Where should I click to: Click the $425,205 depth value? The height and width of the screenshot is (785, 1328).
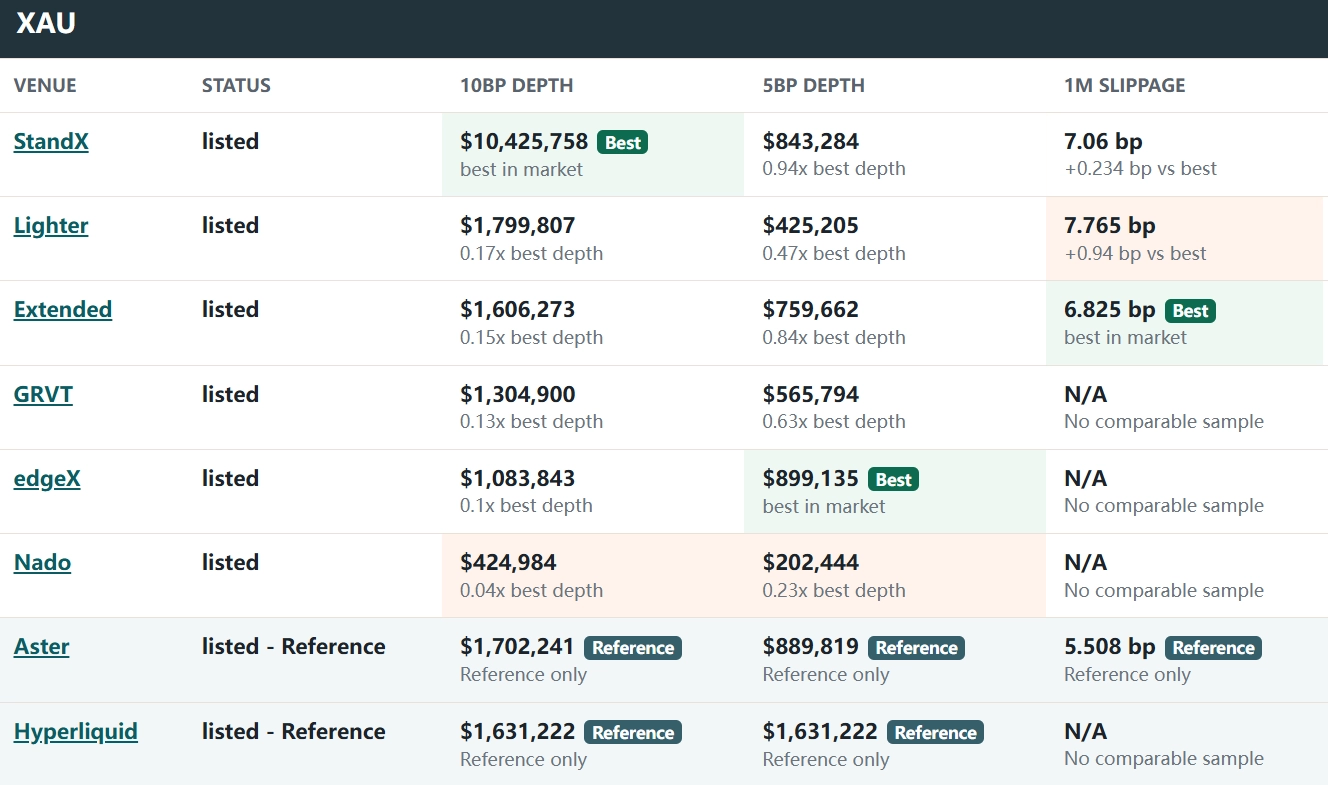(x=811, y=226)
